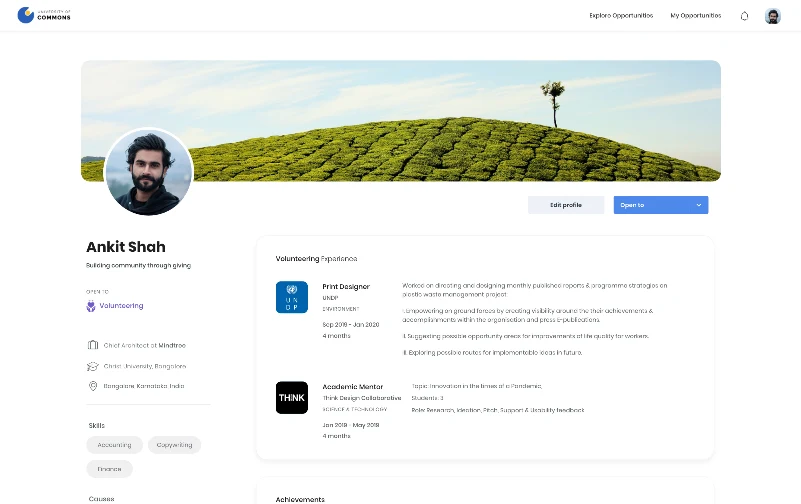The height and width of the screenshot is (504, 801).
Task: Click the Ankit Shah name heading
Action: (x=126, y=247)
